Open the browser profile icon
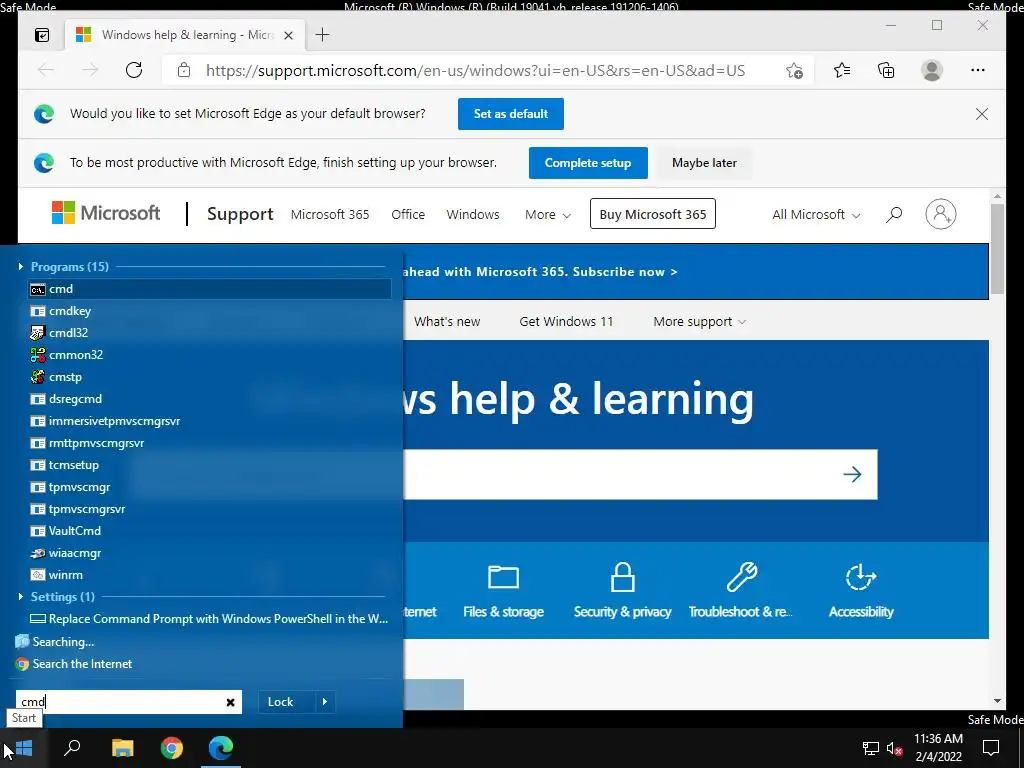The height and width of the screenshot is (768, 1024). pyautogui.click(x=932, y=70)
